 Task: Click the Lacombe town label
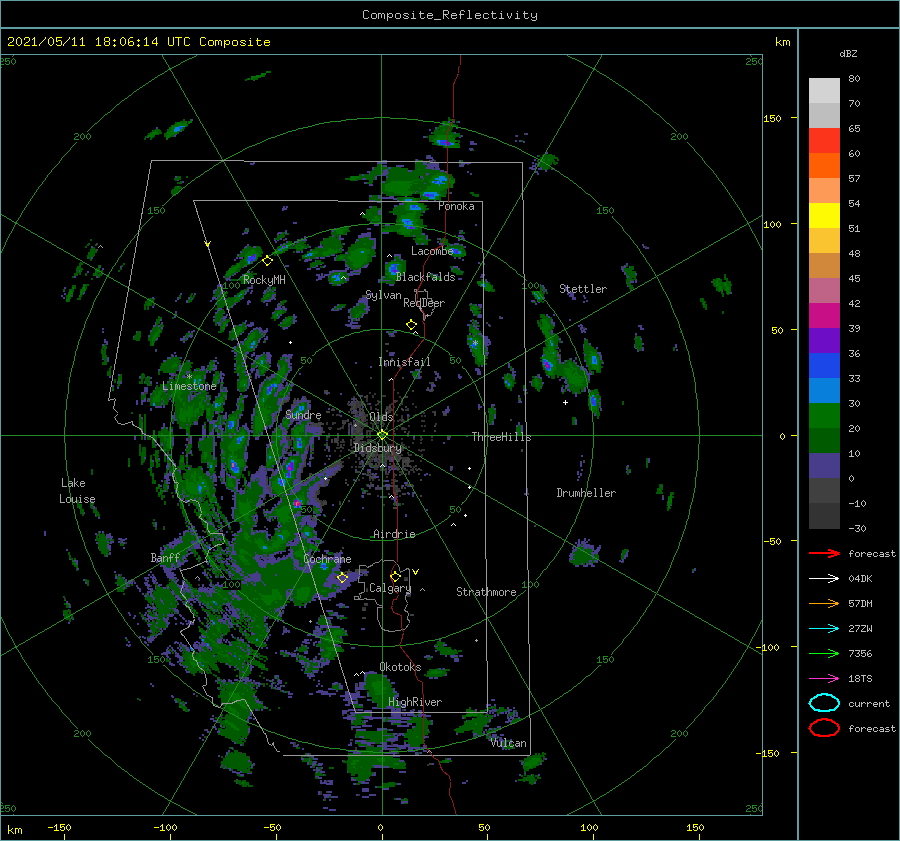tap(432, 251)
